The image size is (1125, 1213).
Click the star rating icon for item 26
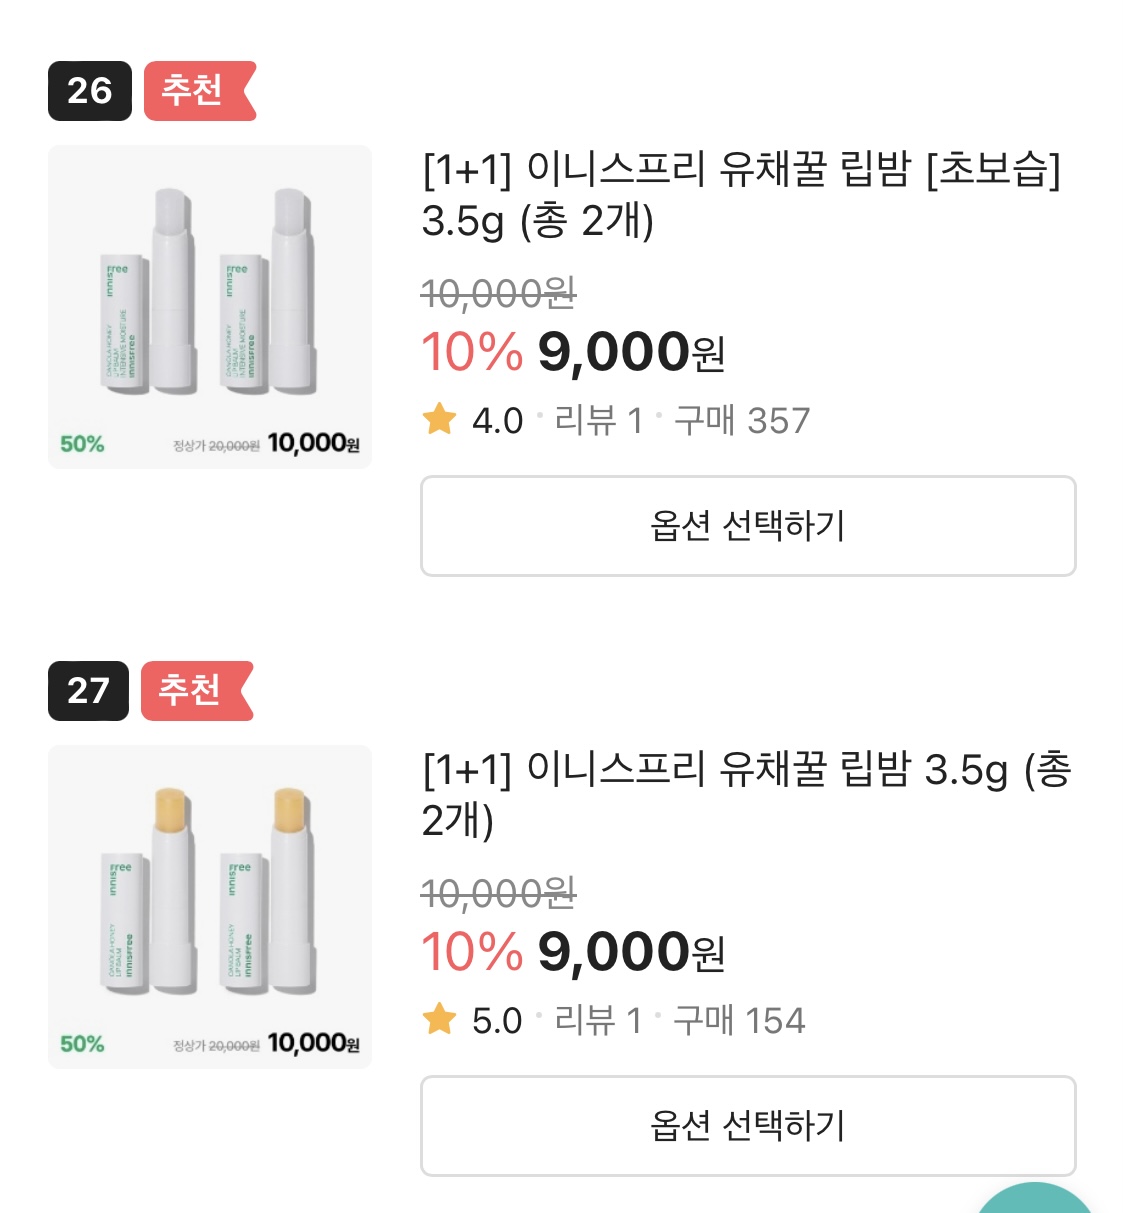tap(439, 419)
